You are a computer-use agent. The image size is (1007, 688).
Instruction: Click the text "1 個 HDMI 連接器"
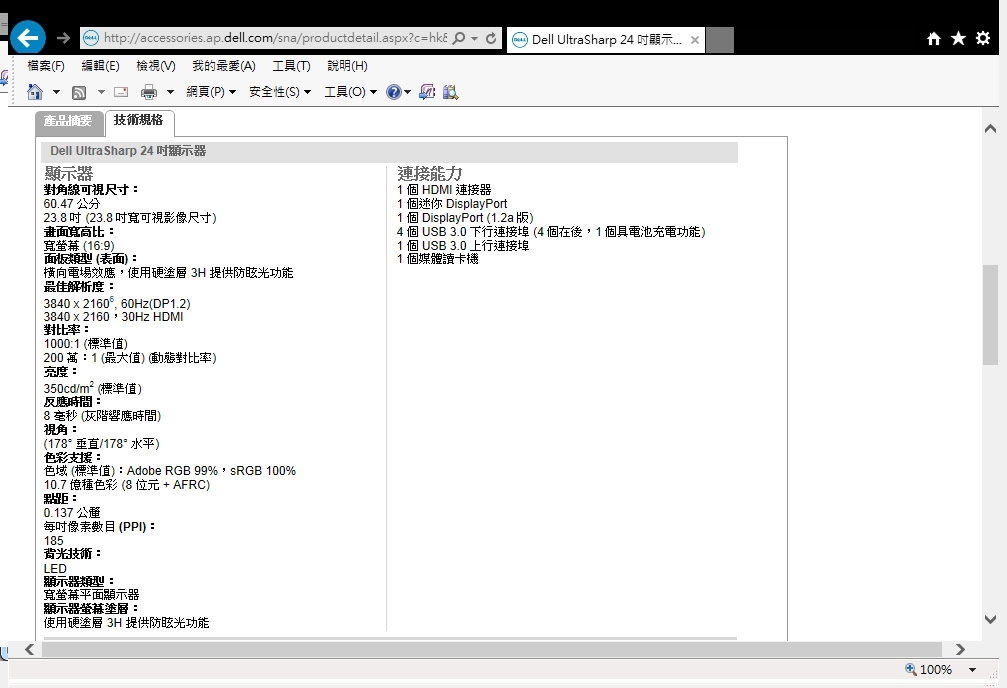tap(444, 190)
